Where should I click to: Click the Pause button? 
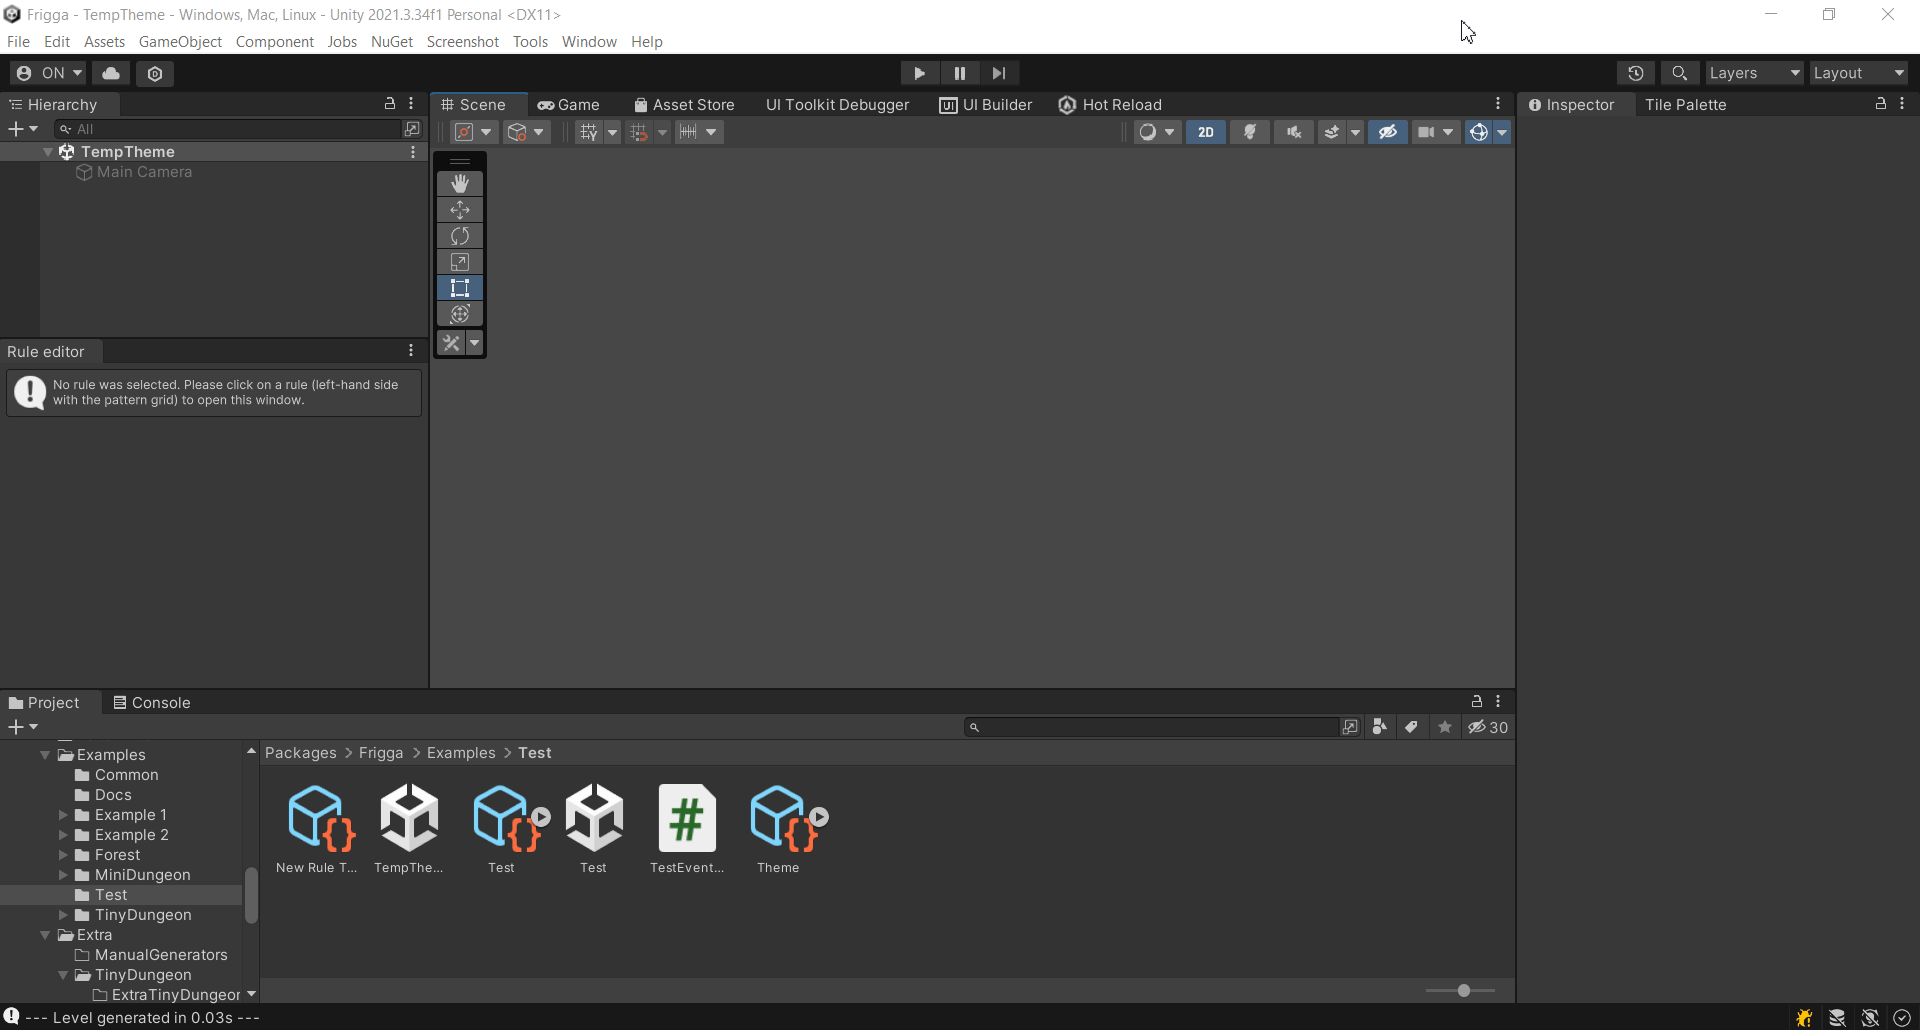960,73
